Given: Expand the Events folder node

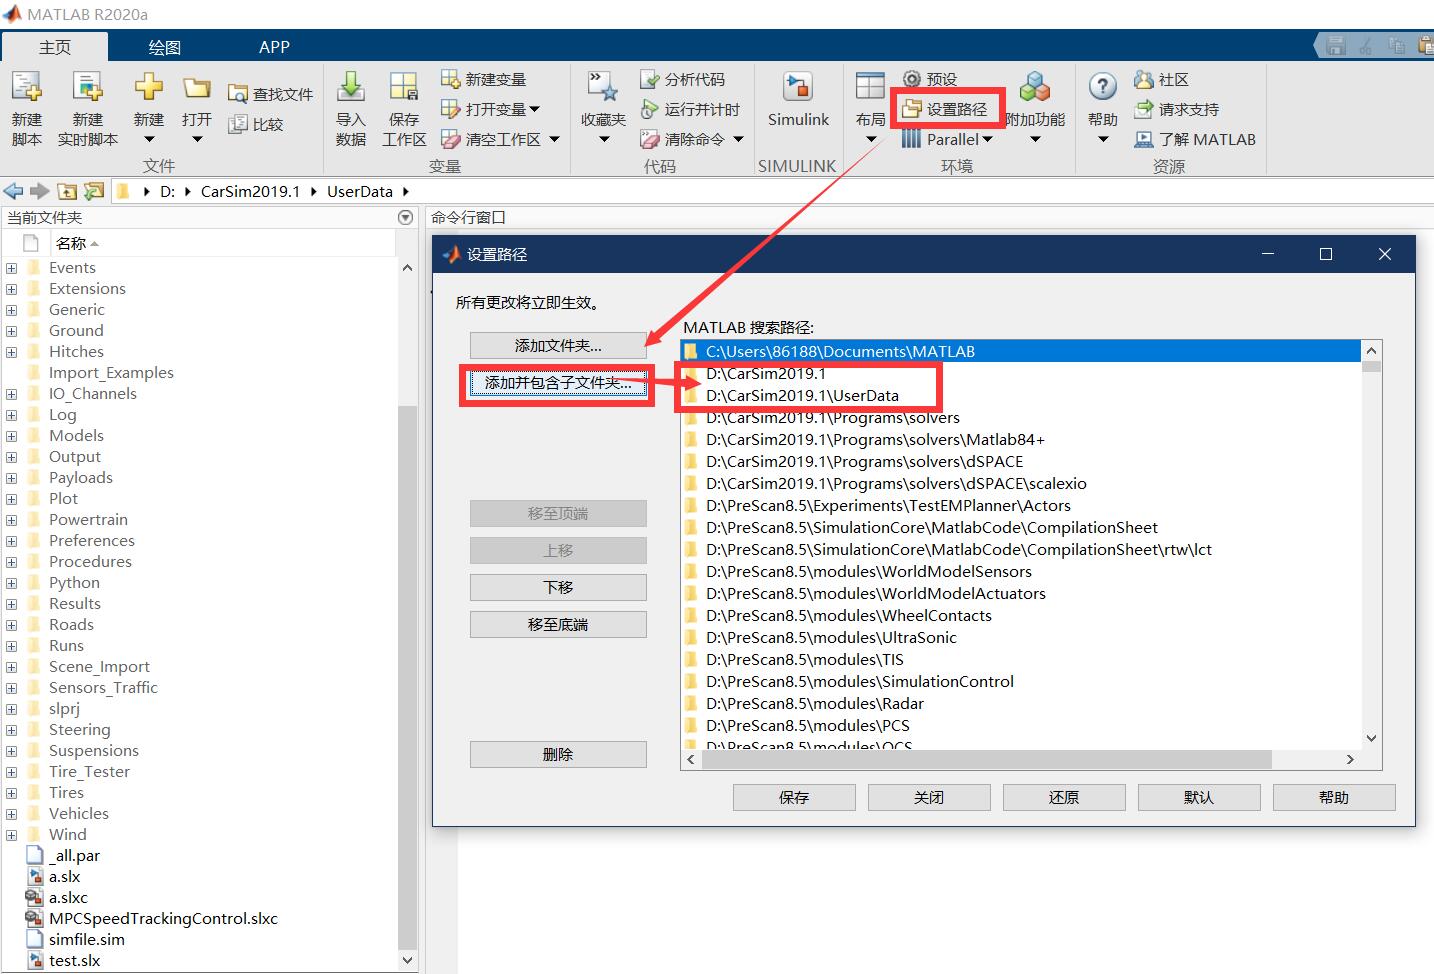Looking at the screenshot, I should (12, 268).
